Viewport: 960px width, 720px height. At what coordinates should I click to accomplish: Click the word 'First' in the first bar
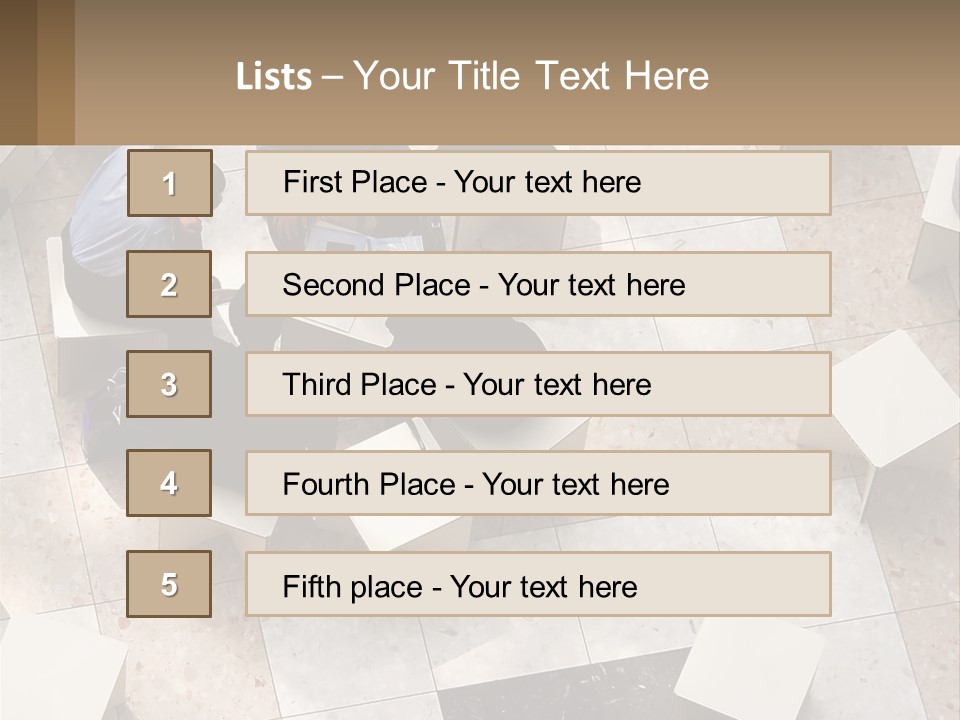[x=310, y=182]
